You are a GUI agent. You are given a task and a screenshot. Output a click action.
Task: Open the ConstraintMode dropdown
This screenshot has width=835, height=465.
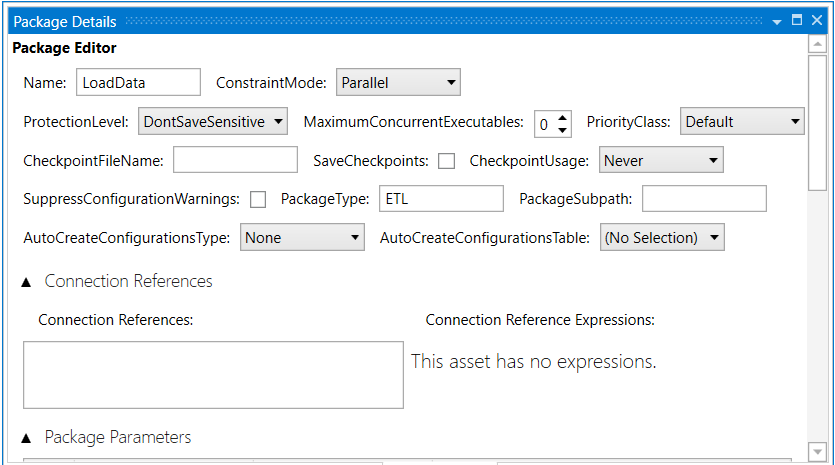[397, 83]
